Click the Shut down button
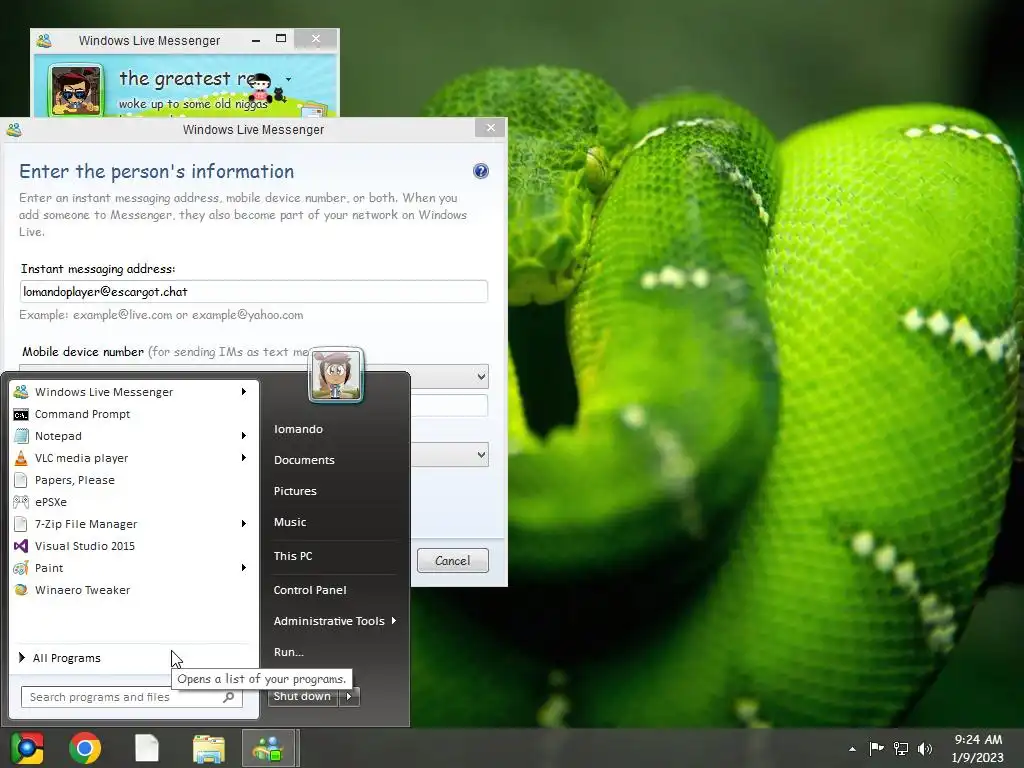Image resolution: width=1024 pixels, height=768 pixels. [302, 696]
